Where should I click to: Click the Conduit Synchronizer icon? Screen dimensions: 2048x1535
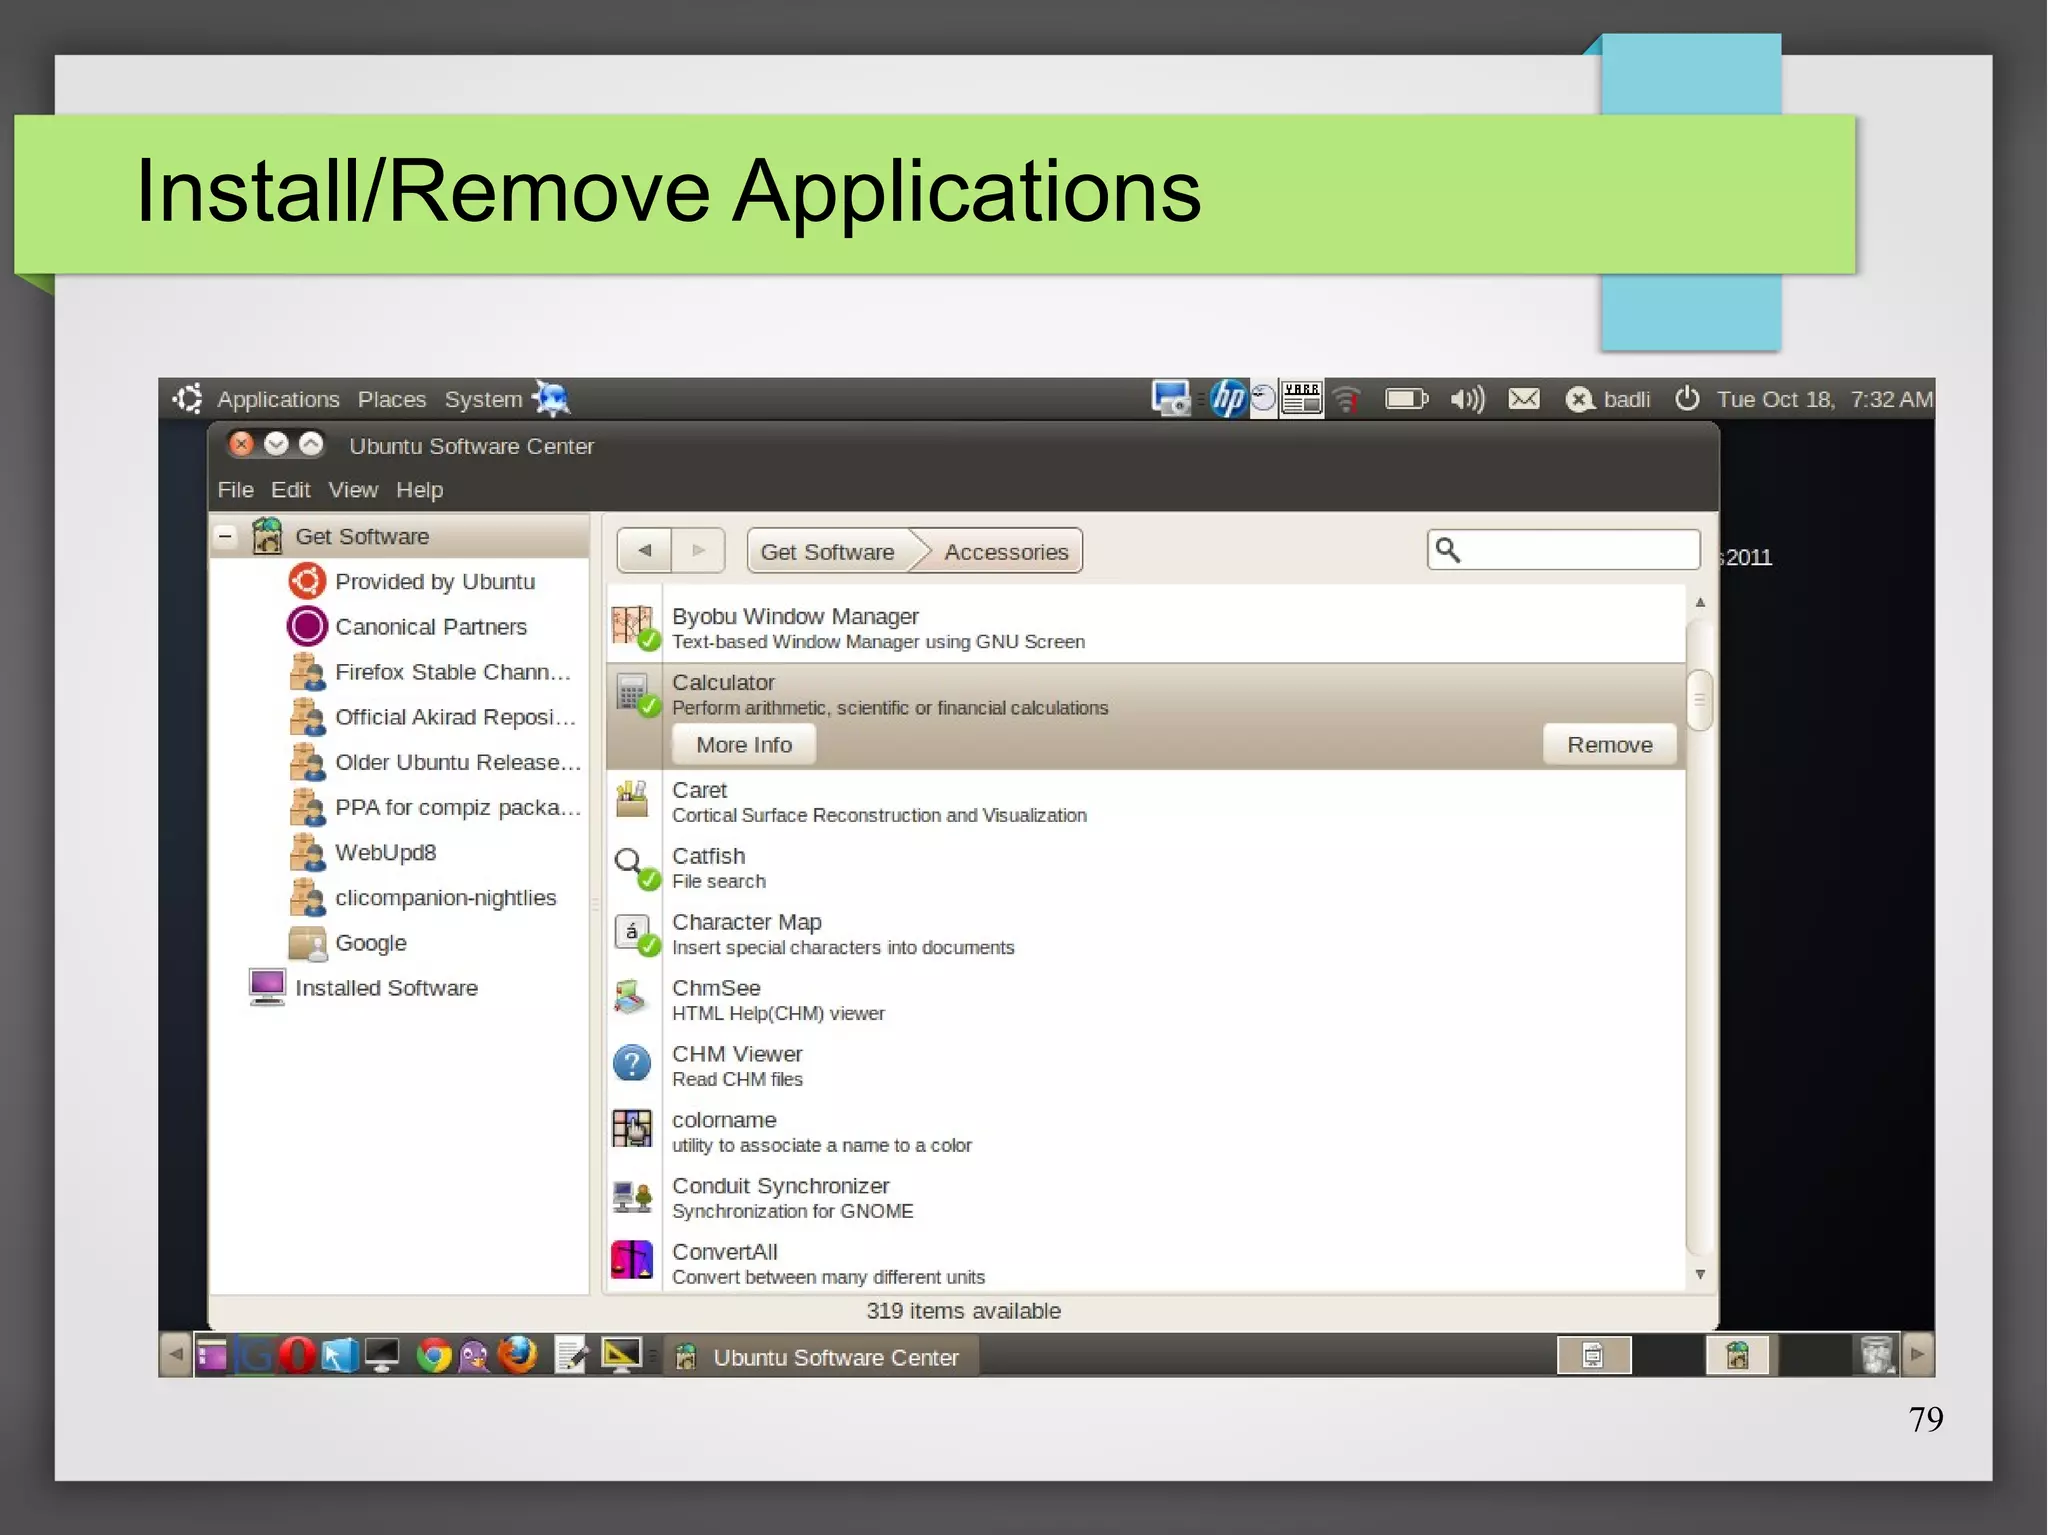[x=632, y=1195]
